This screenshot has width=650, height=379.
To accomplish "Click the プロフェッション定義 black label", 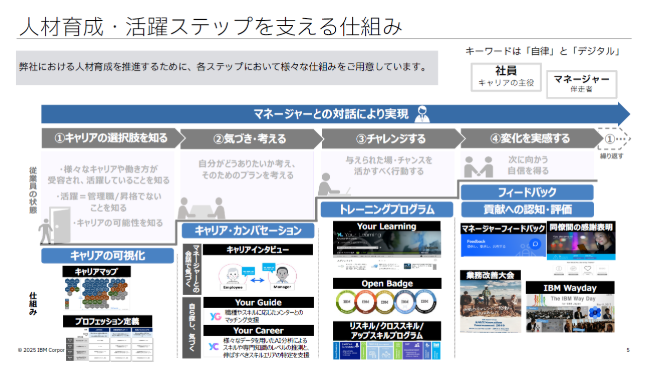I will (107, 321).
